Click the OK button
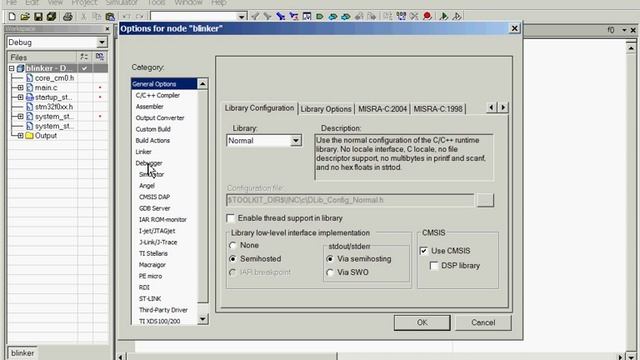 (422, 322)
